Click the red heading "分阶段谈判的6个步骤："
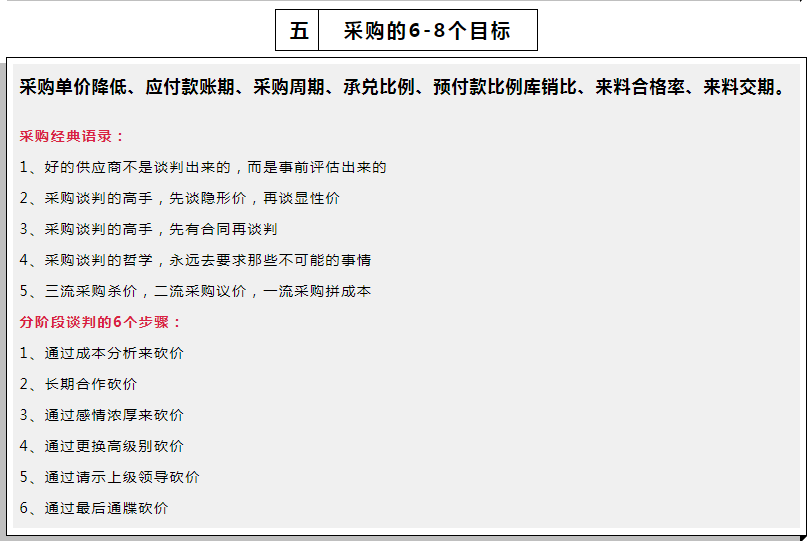812x541 pixels. coord(101,322)
